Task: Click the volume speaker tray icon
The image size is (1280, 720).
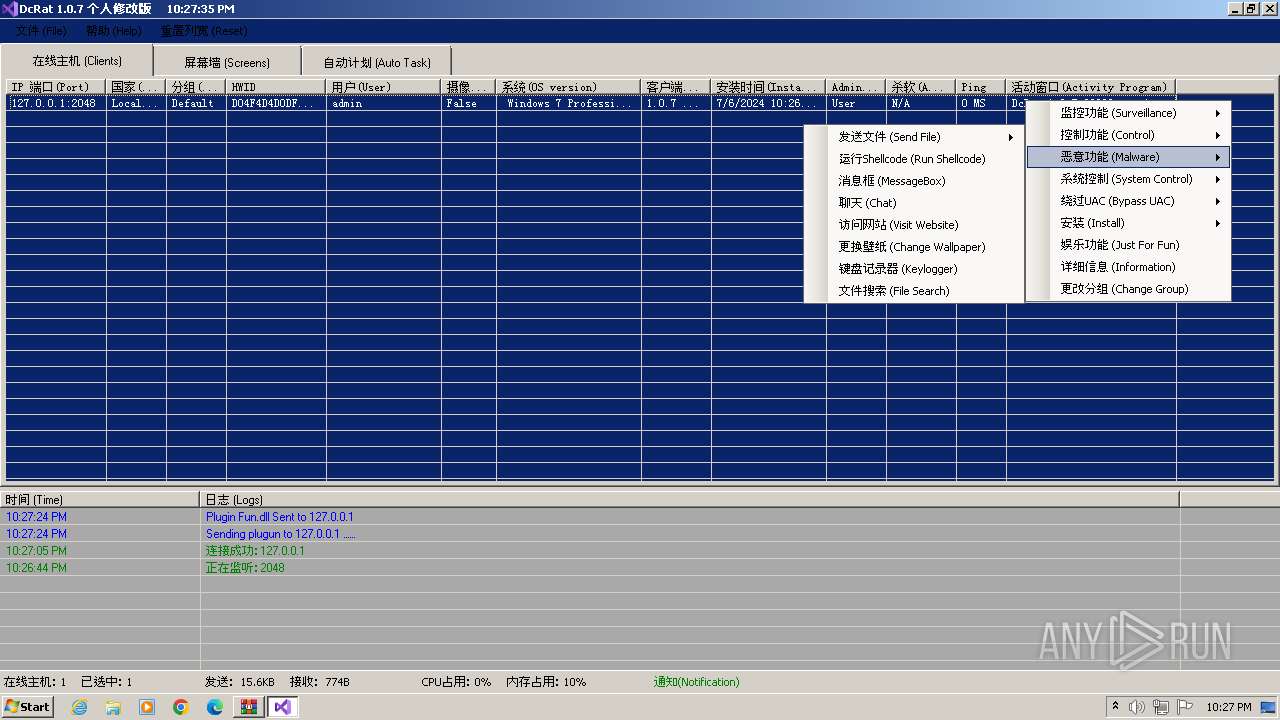Action: pyautogui.click(x=1136, y=707)
